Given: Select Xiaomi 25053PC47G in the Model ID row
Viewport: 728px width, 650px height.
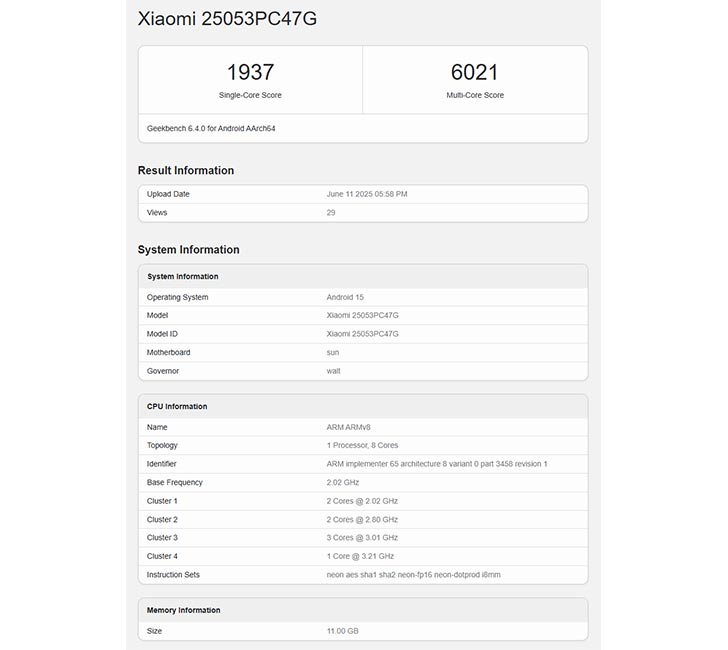Looking at the screenshot, I should (363, 334).
